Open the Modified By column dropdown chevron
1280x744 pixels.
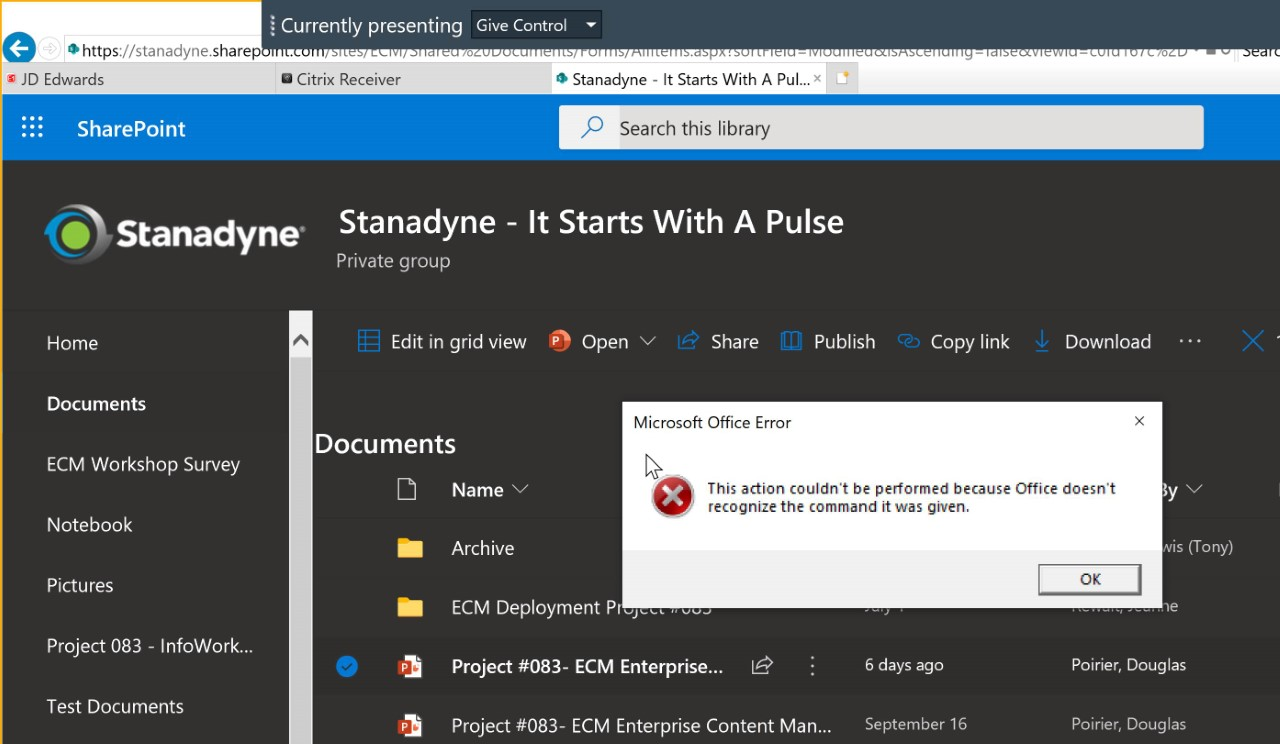coord(1195,490)
